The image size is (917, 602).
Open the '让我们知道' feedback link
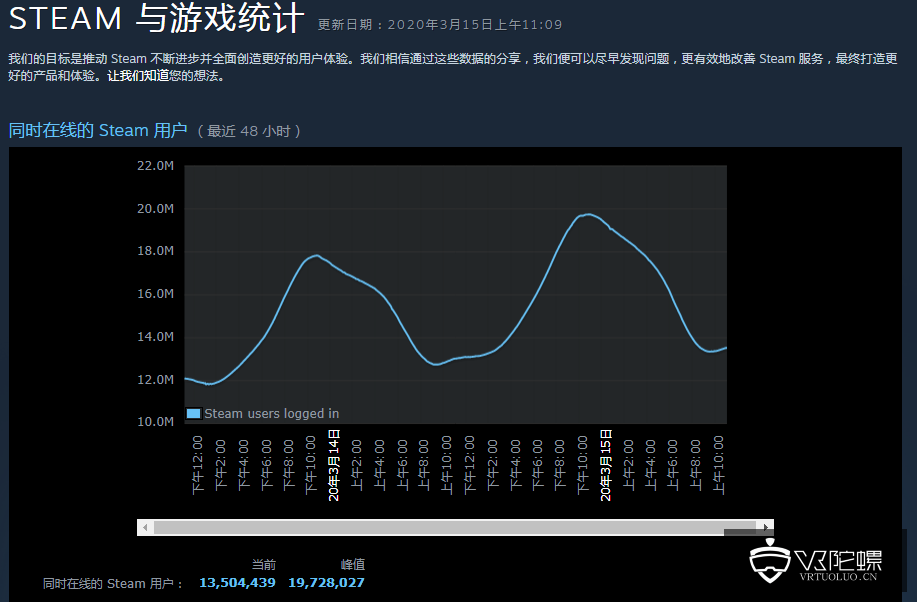pyautogui.click(x=138, y=76)
